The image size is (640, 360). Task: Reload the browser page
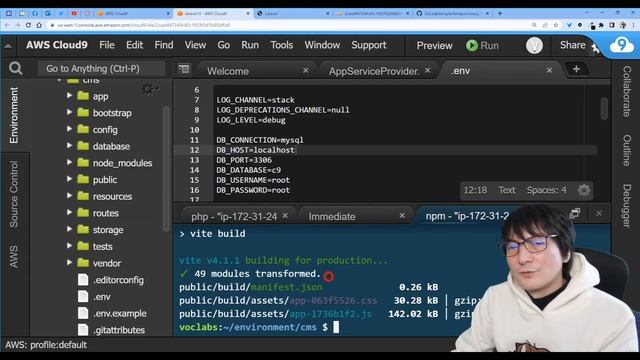(28, 25)
